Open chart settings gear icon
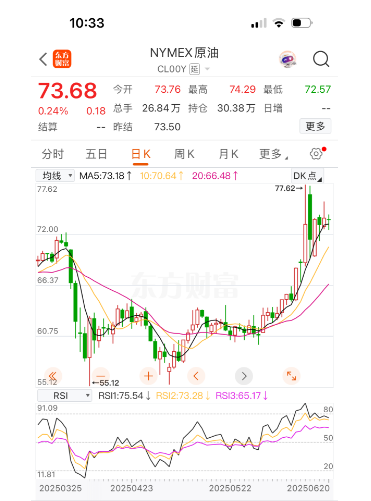Viewport: 371px width, 501px height. (x=317, y=154)
